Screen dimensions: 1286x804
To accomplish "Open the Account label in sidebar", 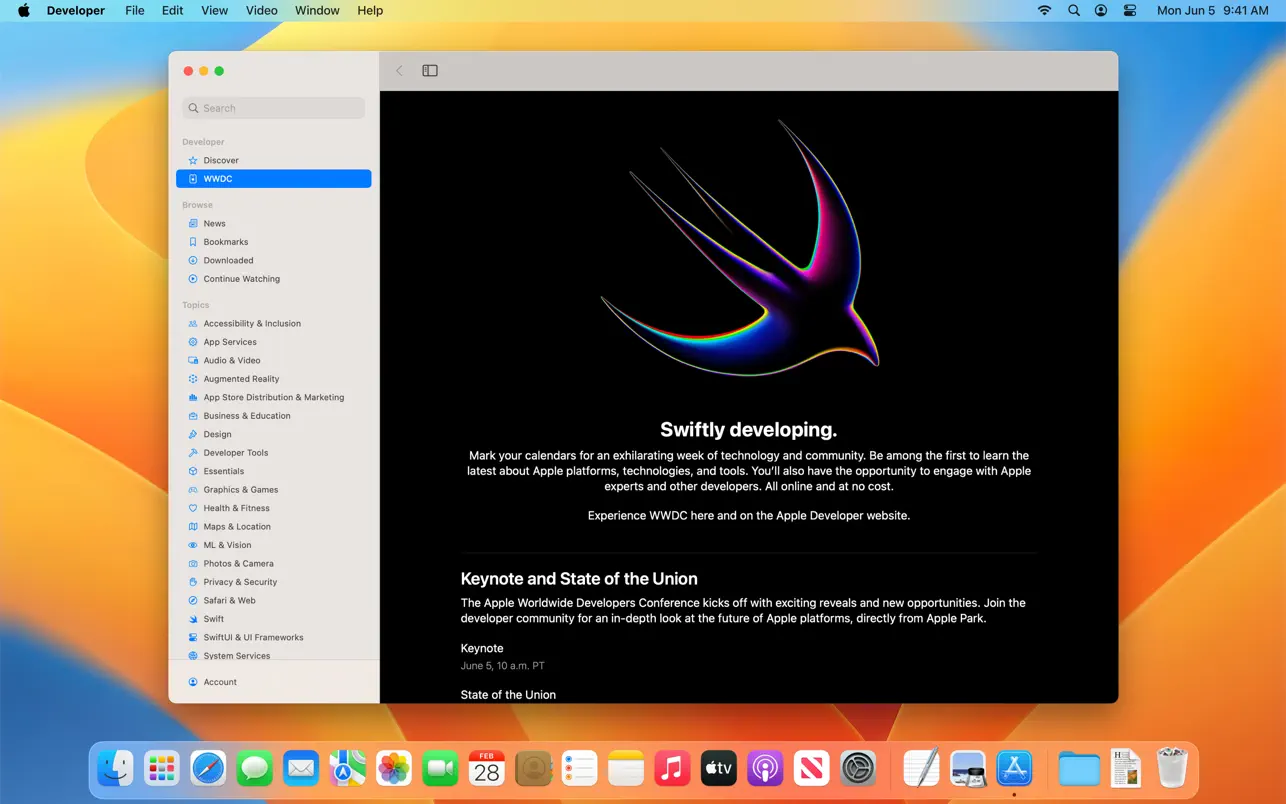I will [x=220, y=682].
